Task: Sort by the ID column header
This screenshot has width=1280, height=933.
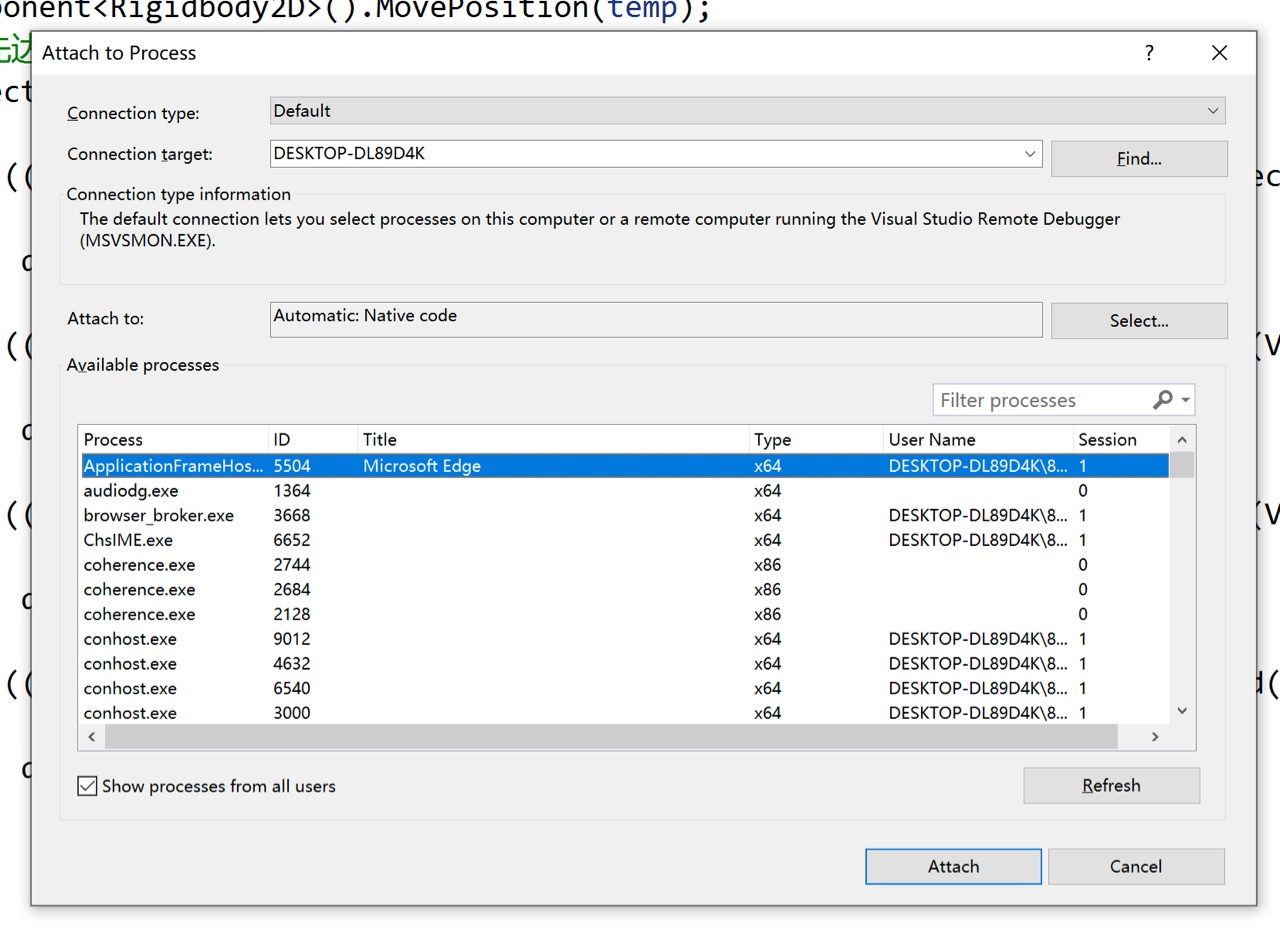Action: click(312, 439)
